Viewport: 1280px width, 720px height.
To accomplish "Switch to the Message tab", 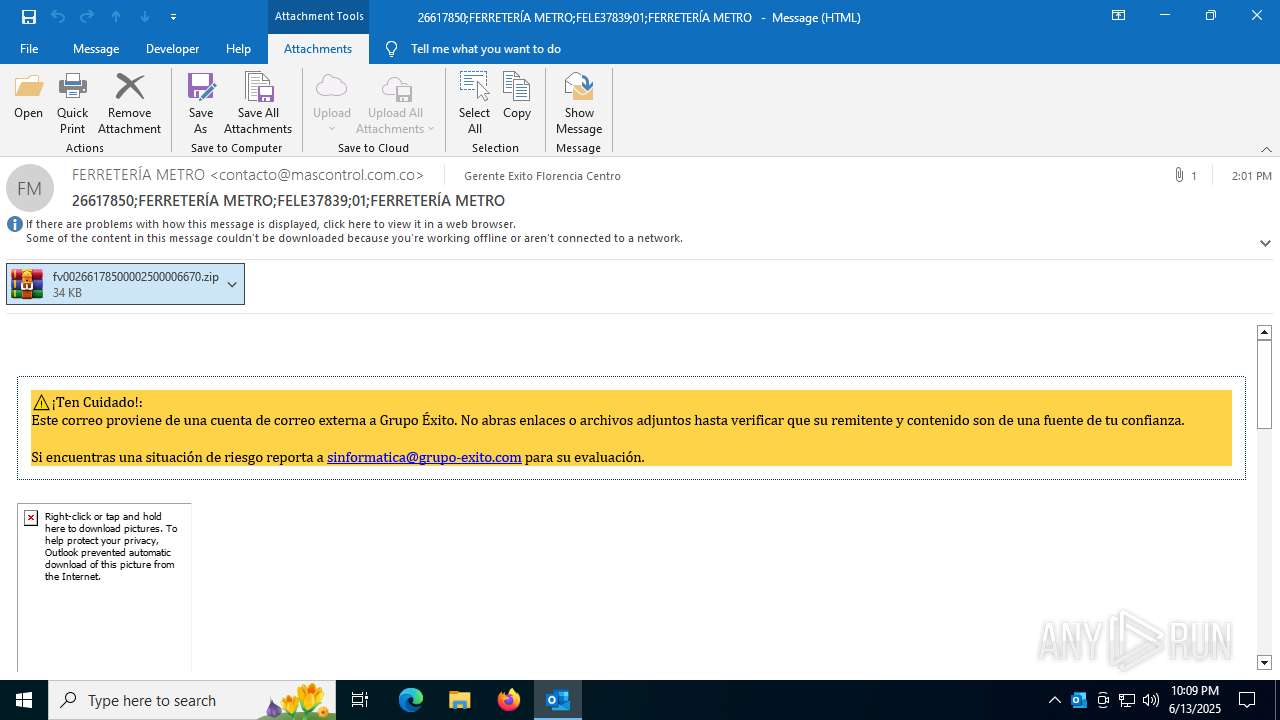I will [x=96, y=49].
